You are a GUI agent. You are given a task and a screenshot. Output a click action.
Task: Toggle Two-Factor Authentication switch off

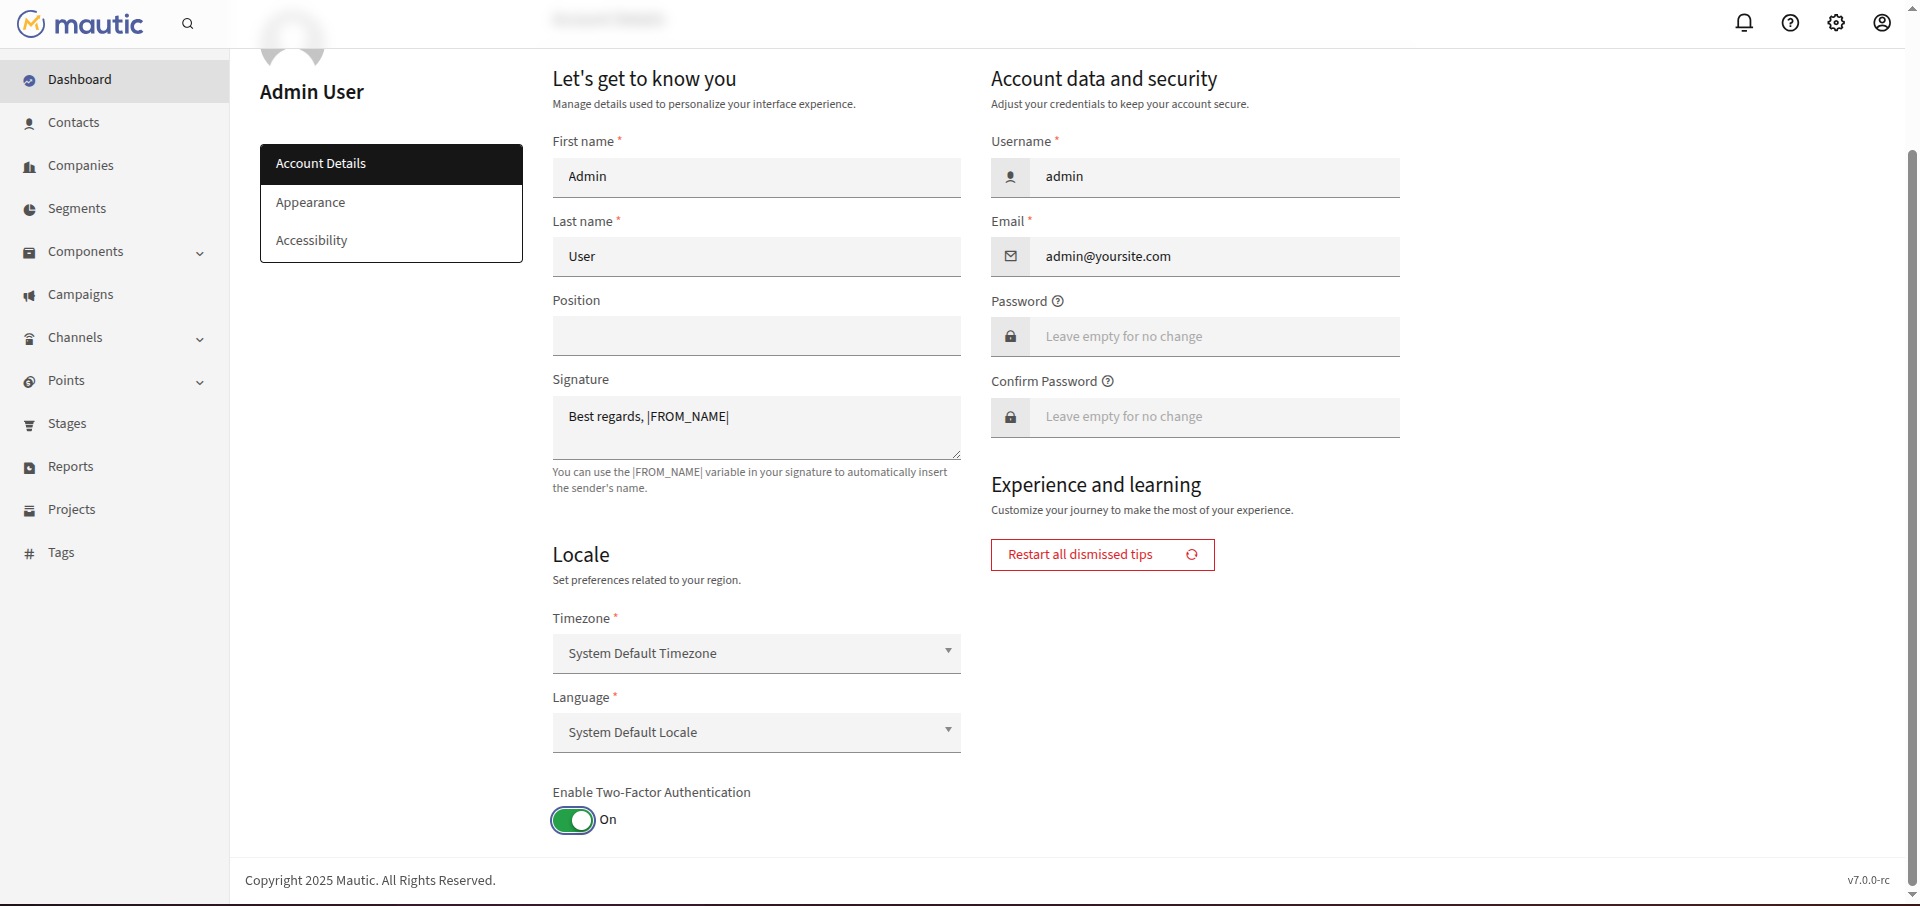(x=573, y=820)
